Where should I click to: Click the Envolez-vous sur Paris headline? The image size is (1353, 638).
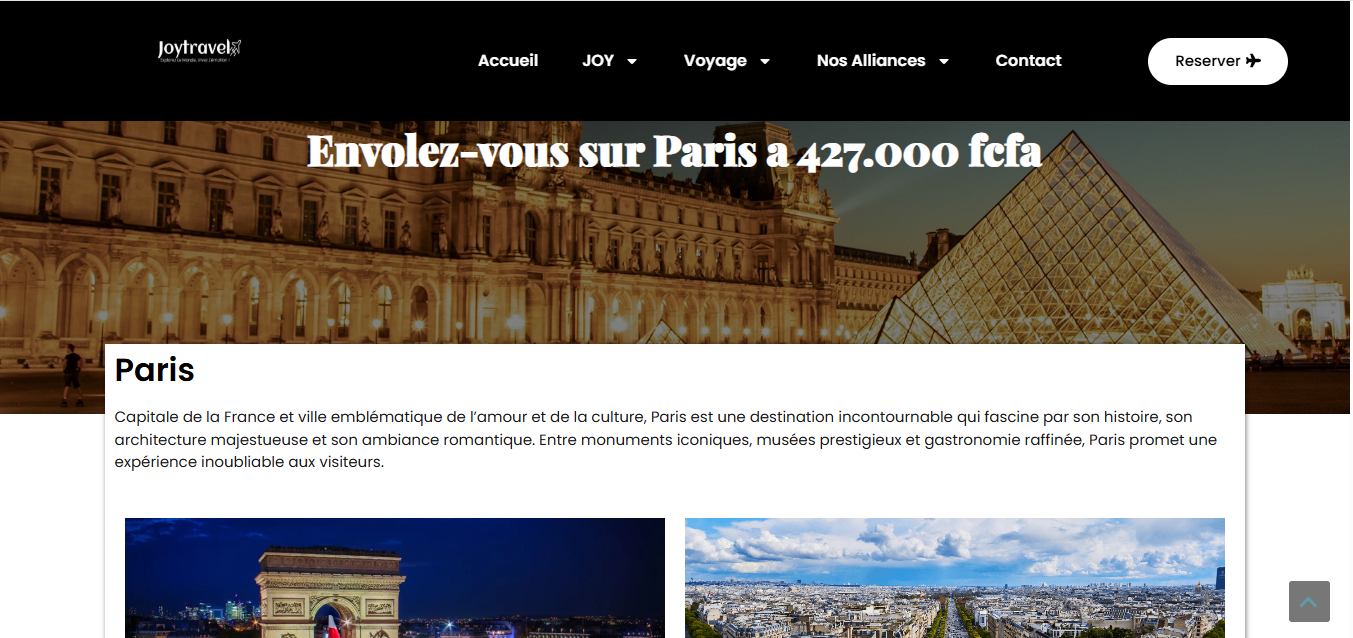pyautogui.click(x=674, y=152)
